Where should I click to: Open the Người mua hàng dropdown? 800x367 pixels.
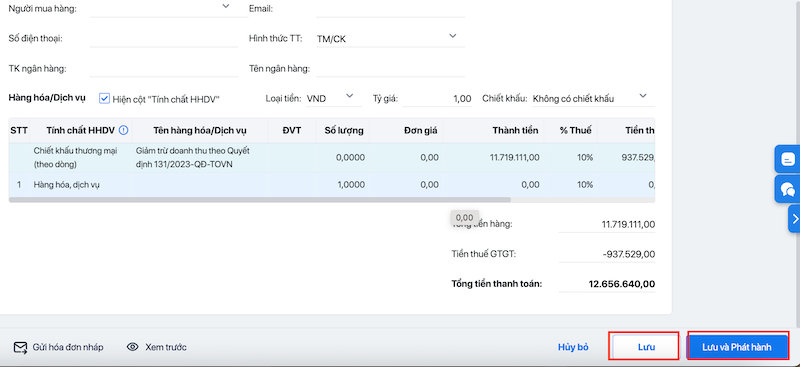coord(226,6)
